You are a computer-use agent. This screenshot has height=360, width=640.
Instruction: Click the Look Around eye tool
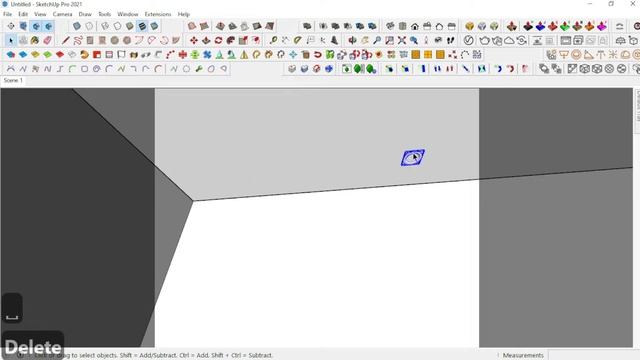click(438, 40)
